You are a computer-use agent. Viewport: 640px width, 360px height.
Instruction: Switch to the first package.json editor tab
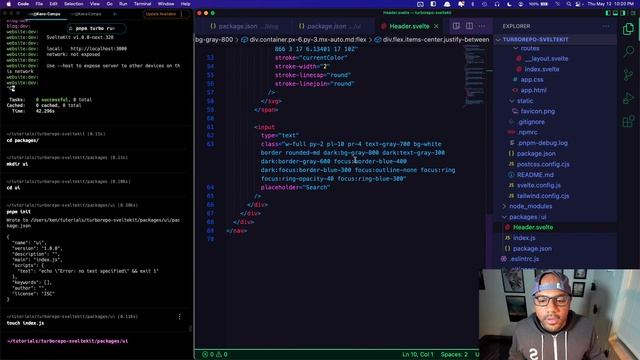coord(244,26)
